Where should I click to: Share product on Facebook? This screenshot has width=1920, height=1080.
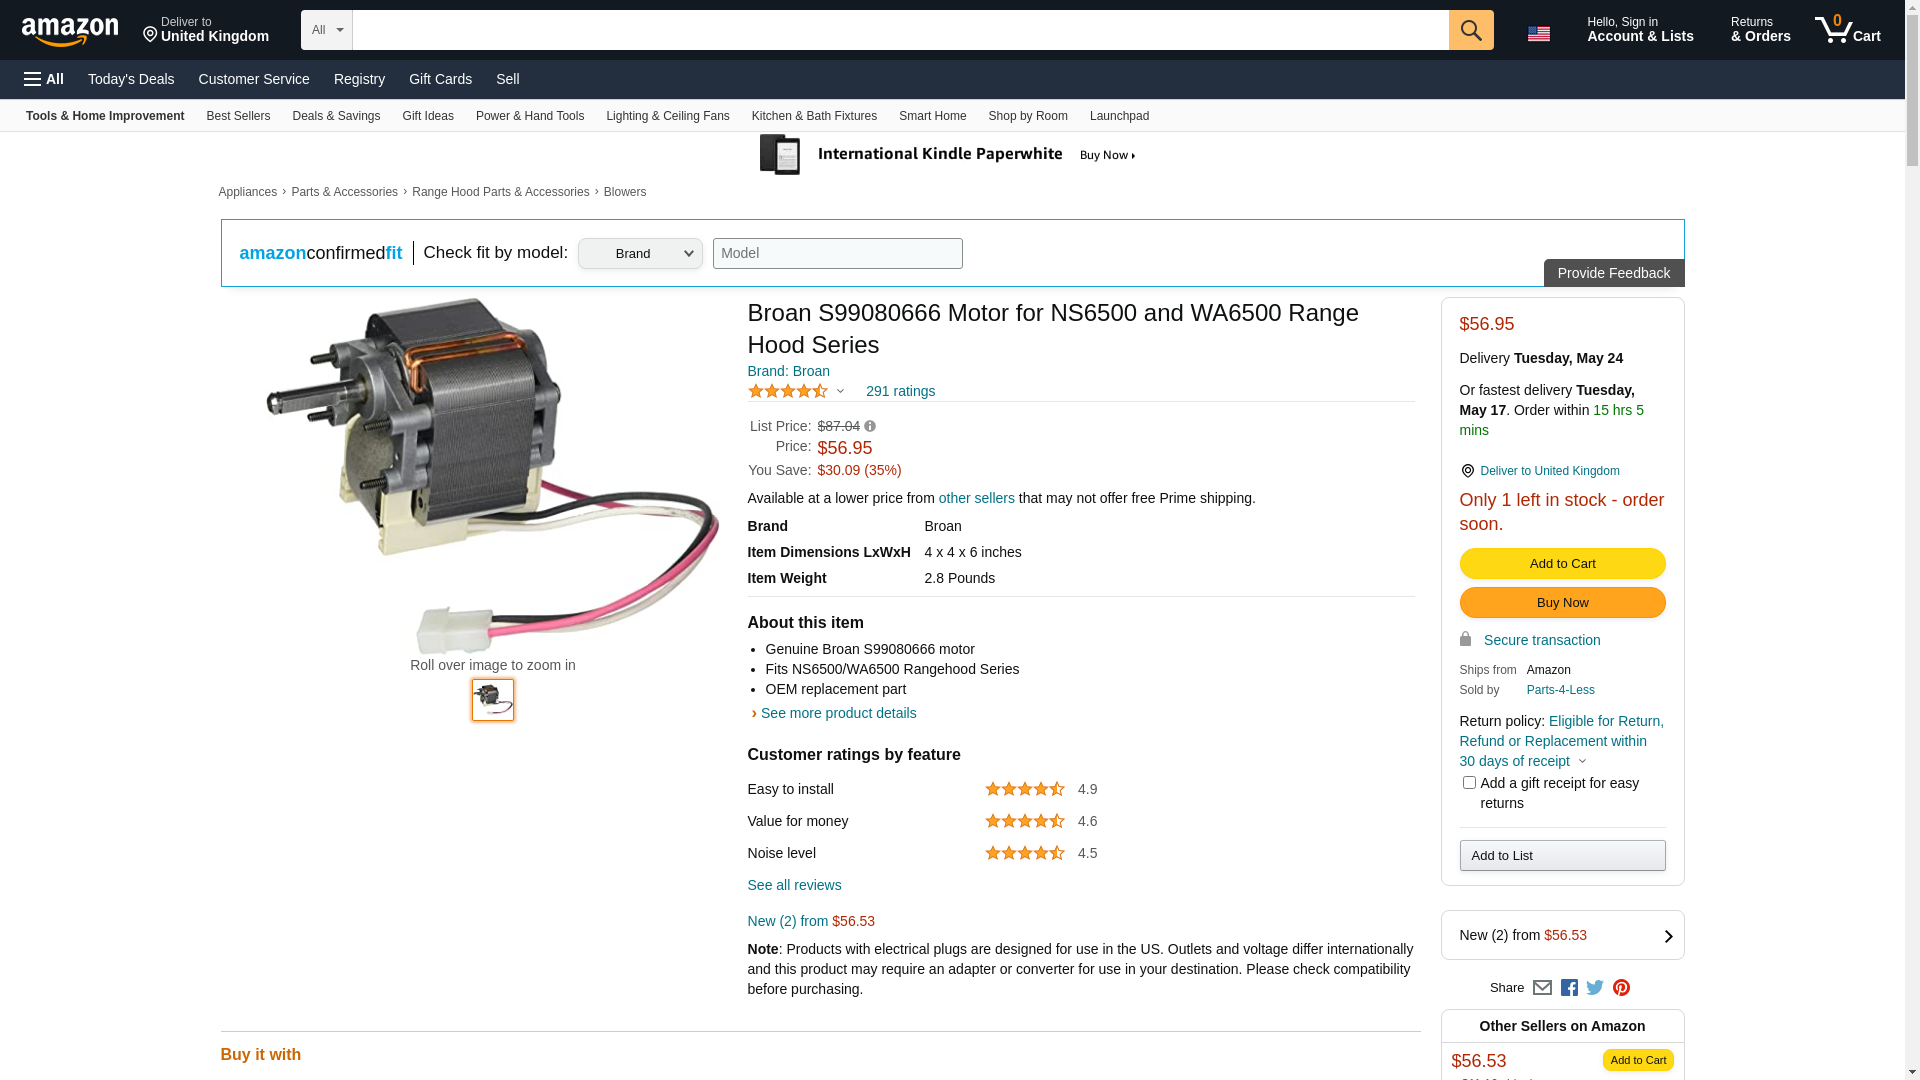(1569, 988)
